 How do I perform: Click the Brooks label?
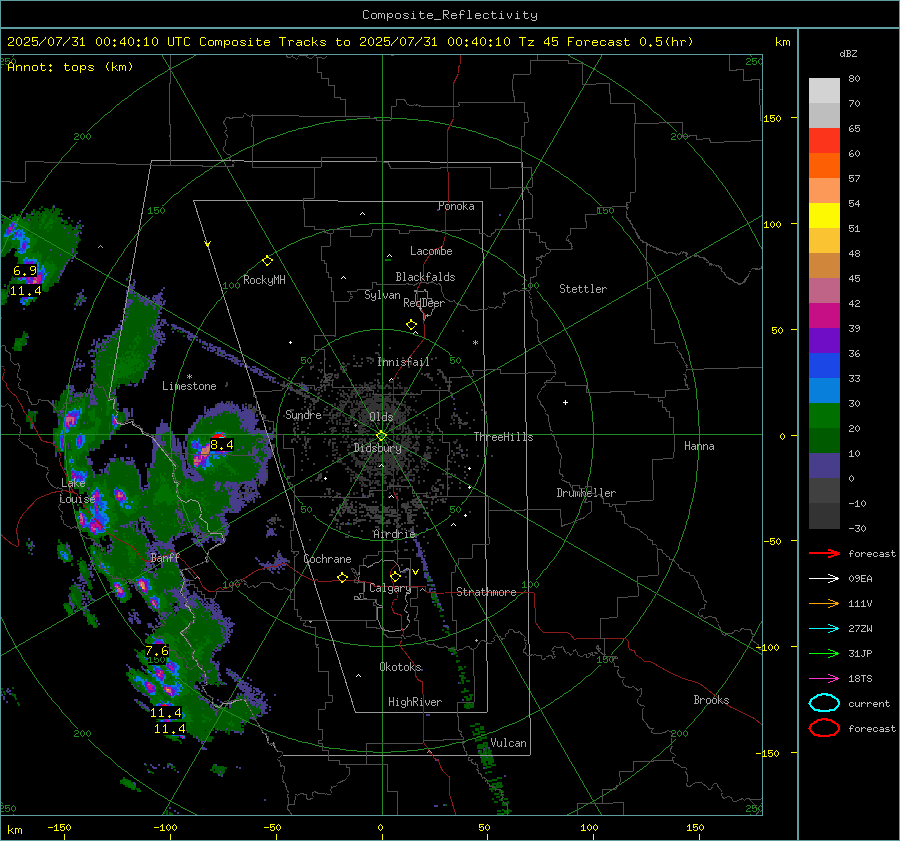point(711,700)
